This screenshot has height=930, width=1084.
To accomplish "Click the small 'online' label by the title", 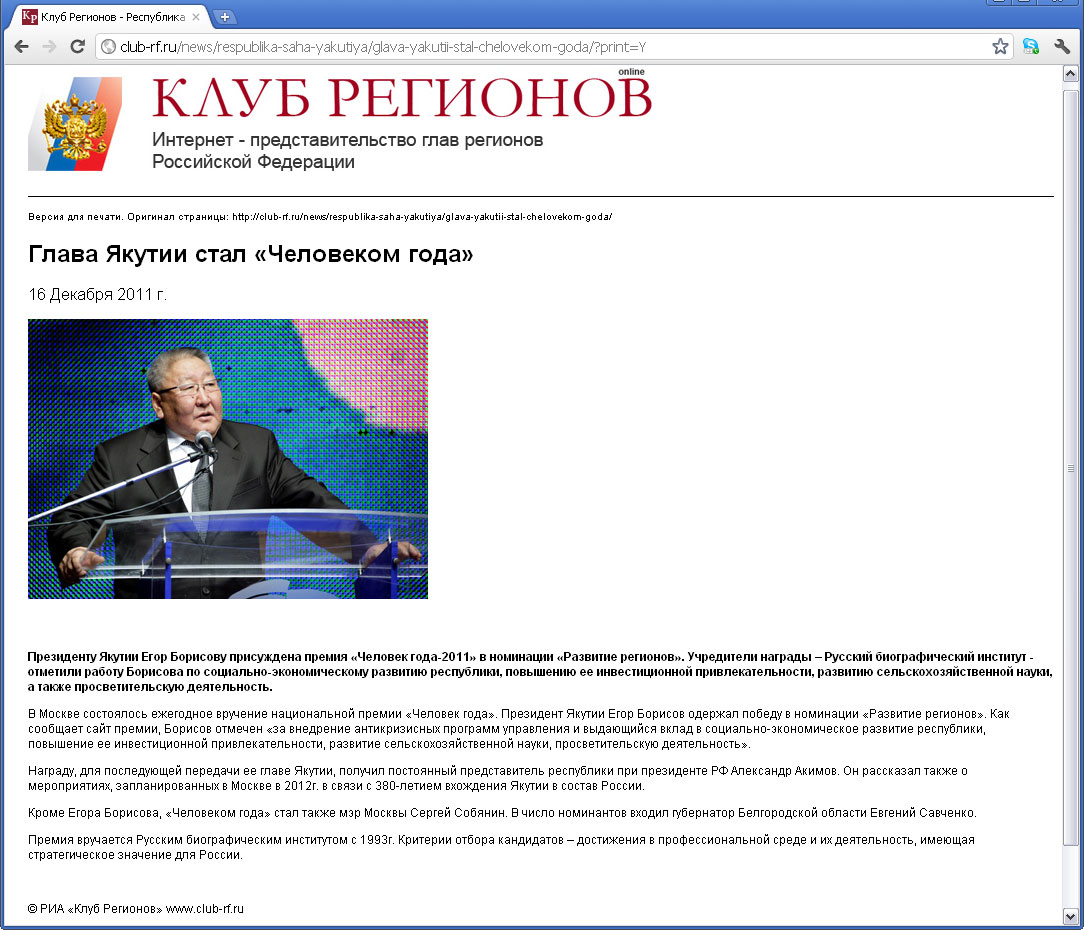I will [x=631, y=72].
